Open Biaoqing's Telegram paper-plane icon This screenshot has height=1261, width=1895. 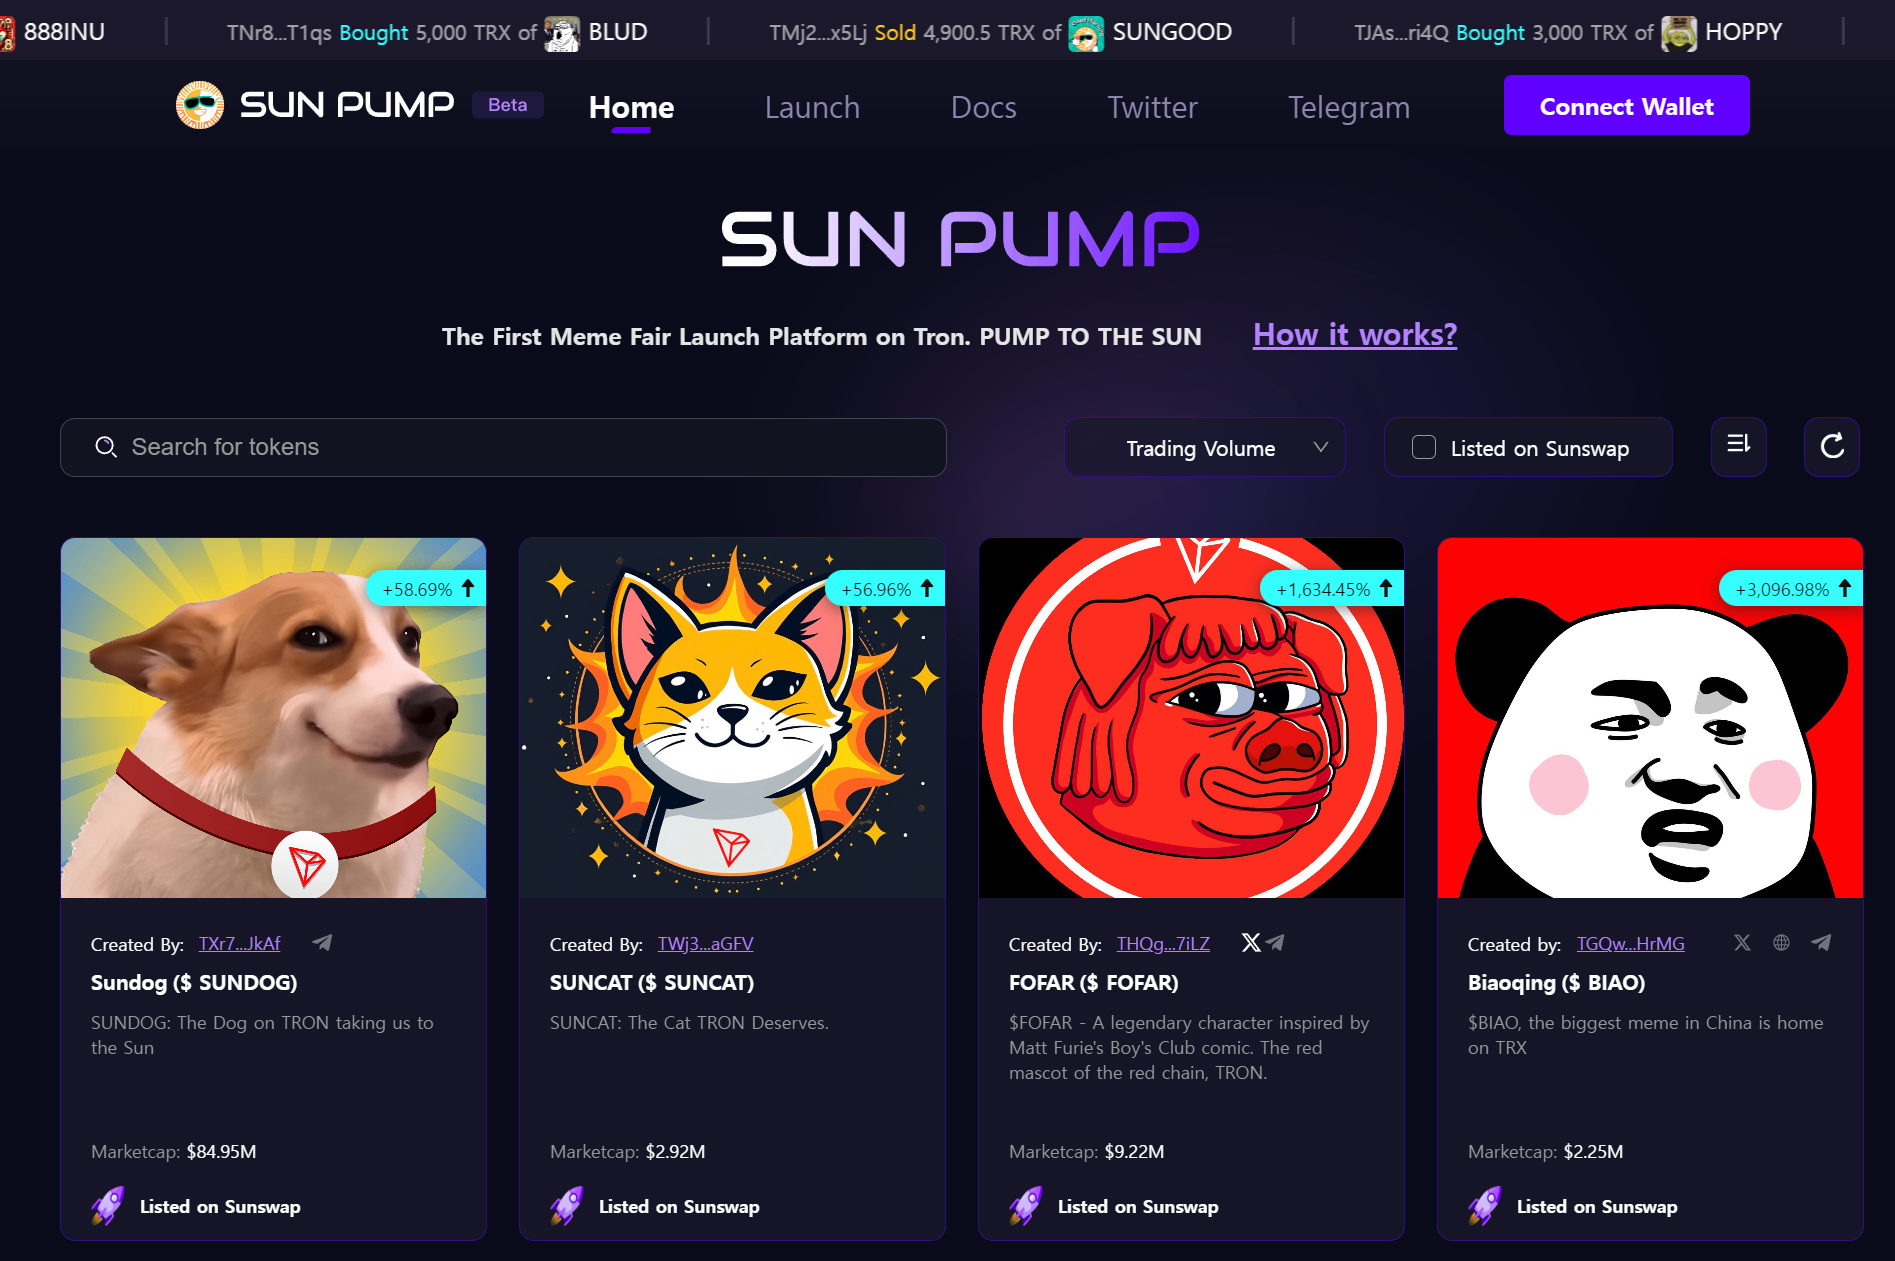tap(1821, 943)
